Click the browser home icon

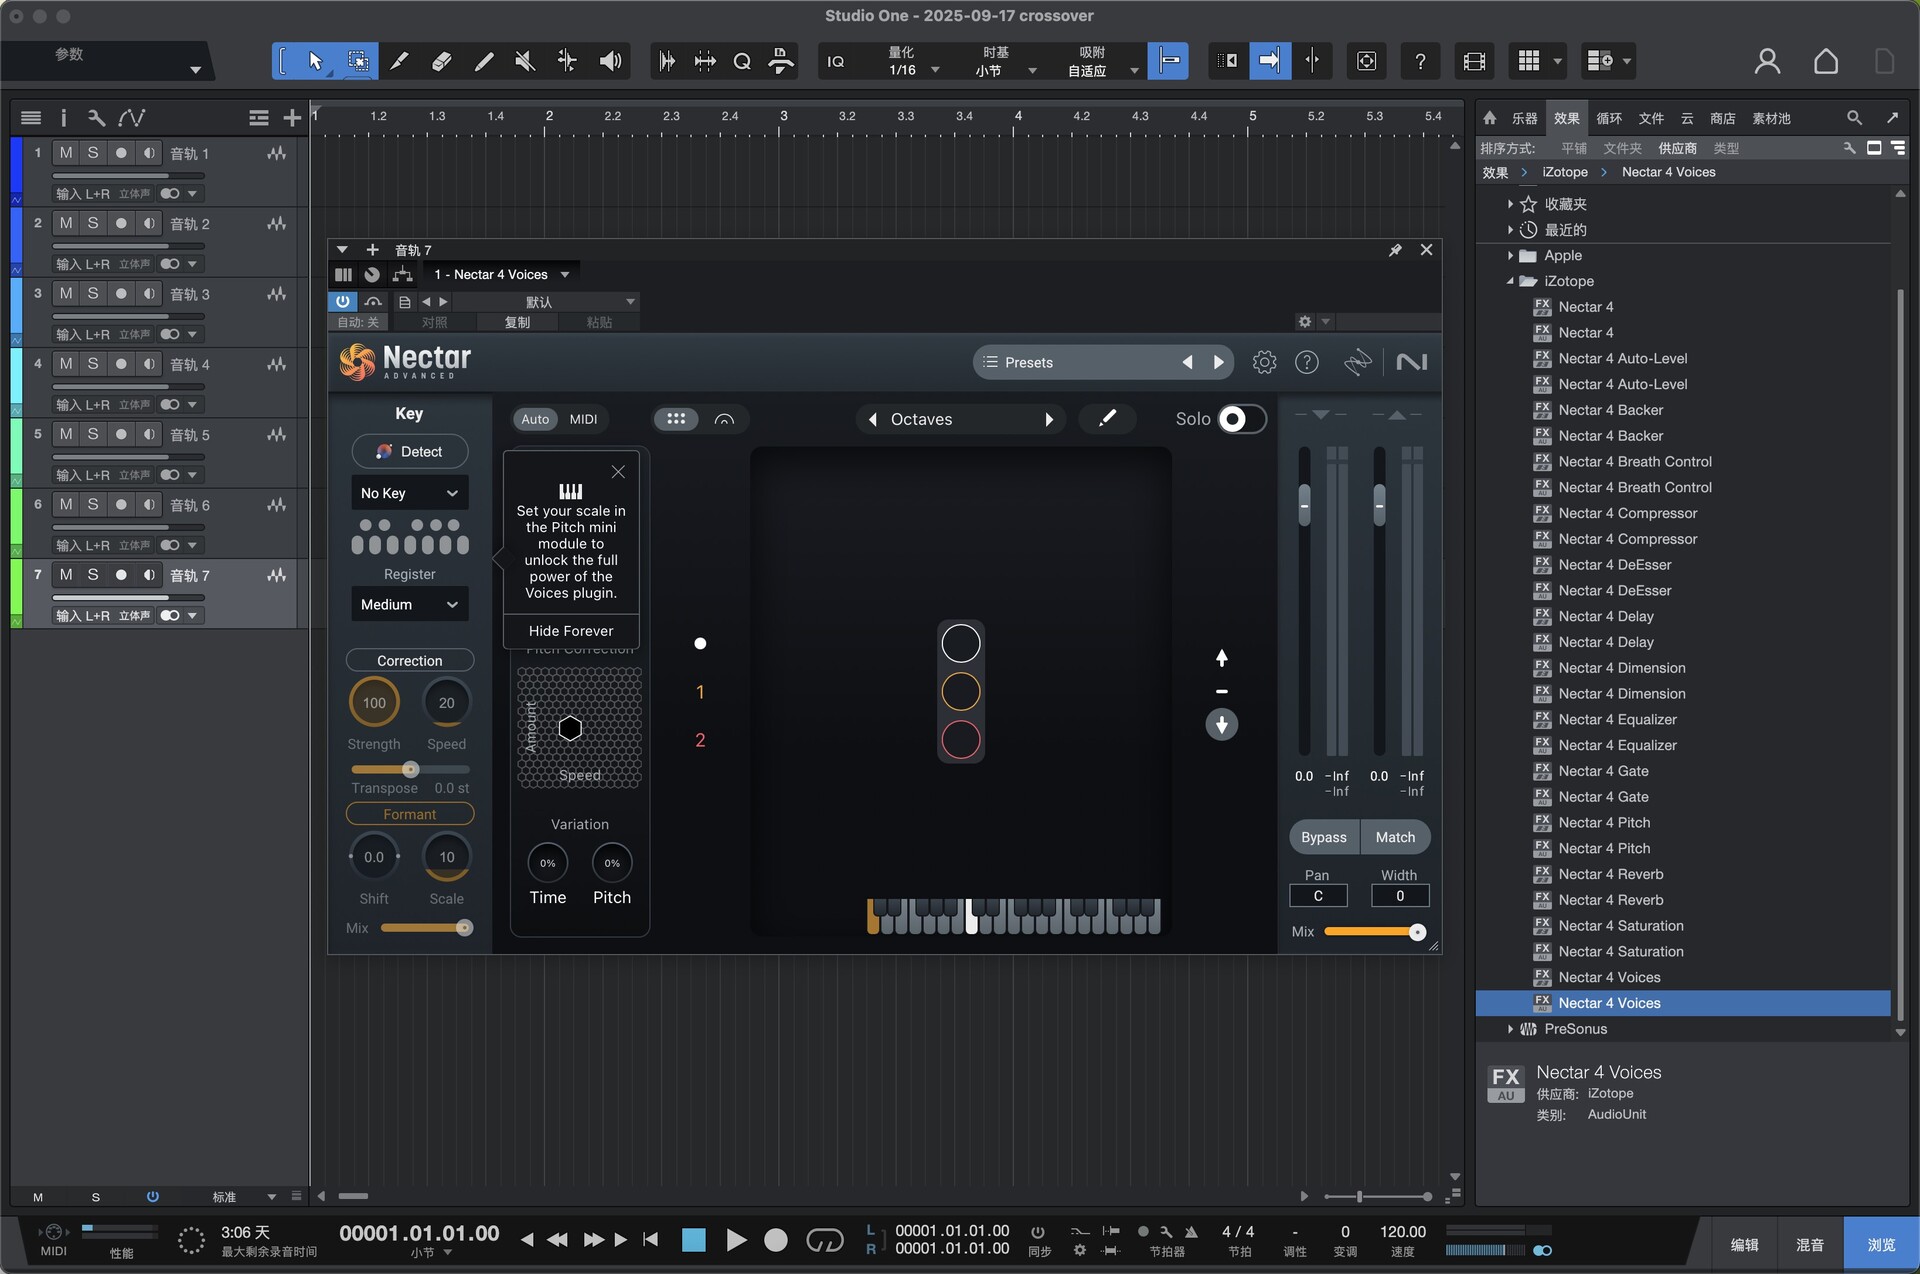(x=1490, y=118)
